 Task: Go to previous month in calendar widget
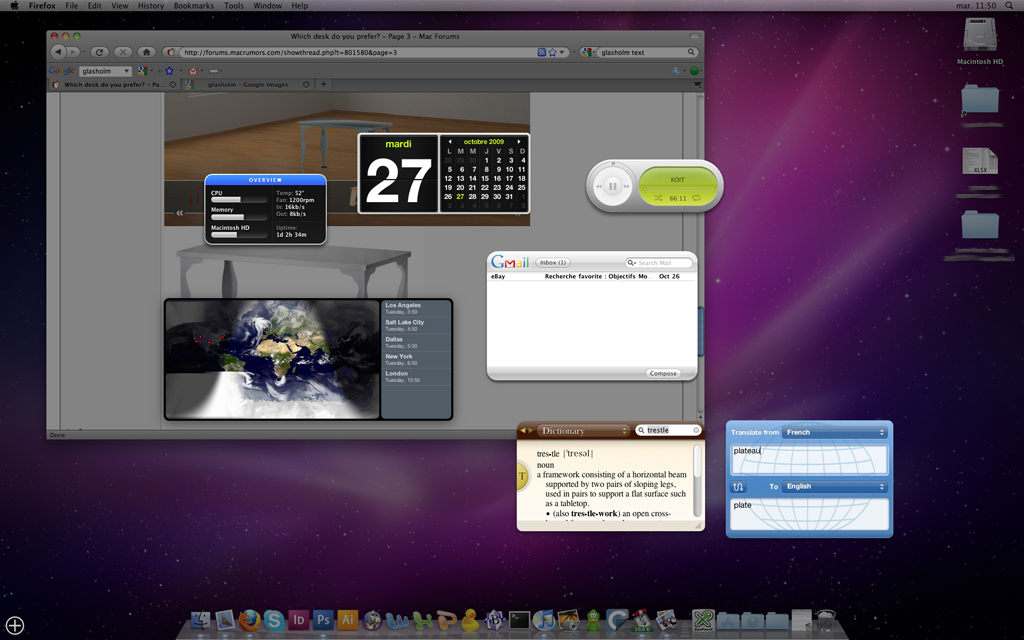click(x=449, y=142)
